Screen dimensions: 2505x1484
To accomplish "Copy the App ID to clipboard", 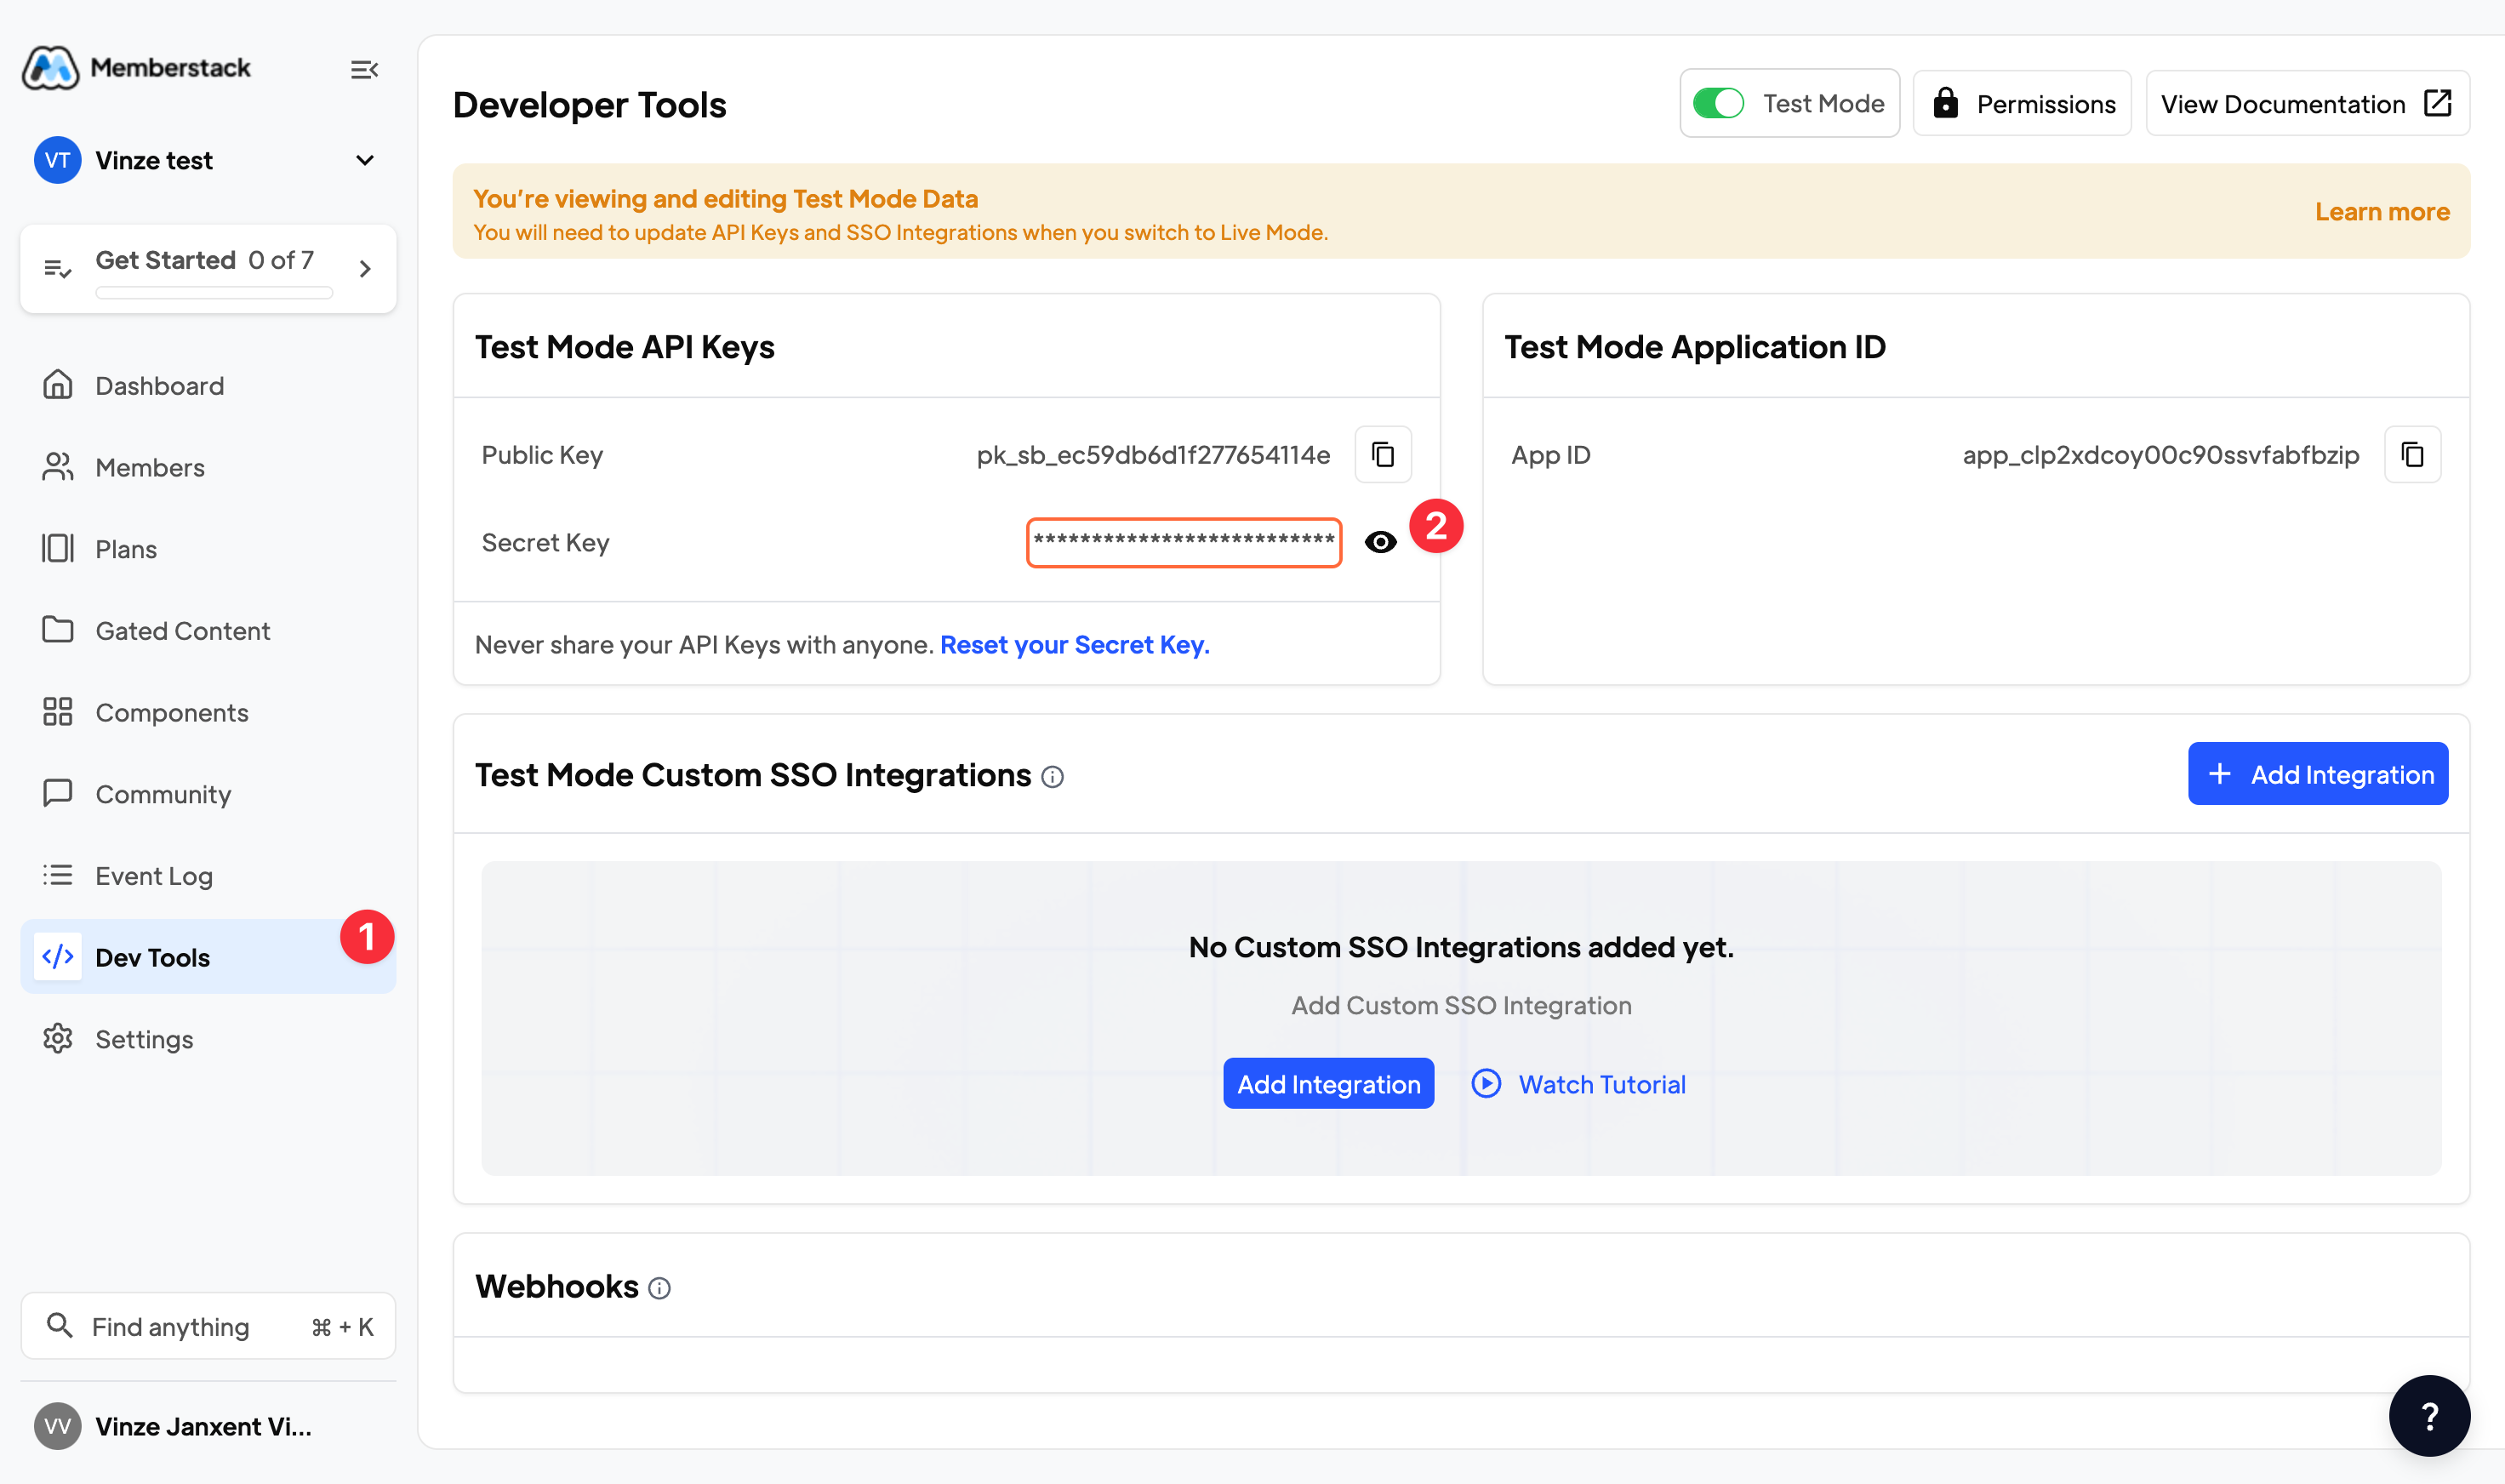I will [x=2412, y=455].
